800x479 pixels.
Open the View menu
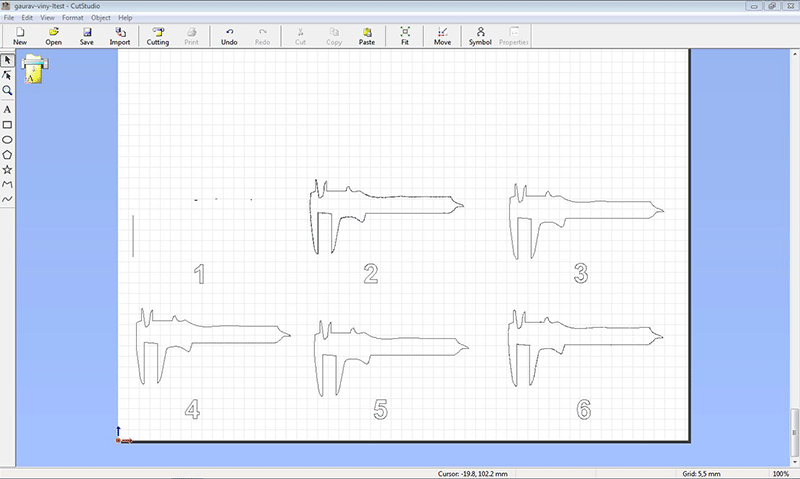tap(47, 17)
